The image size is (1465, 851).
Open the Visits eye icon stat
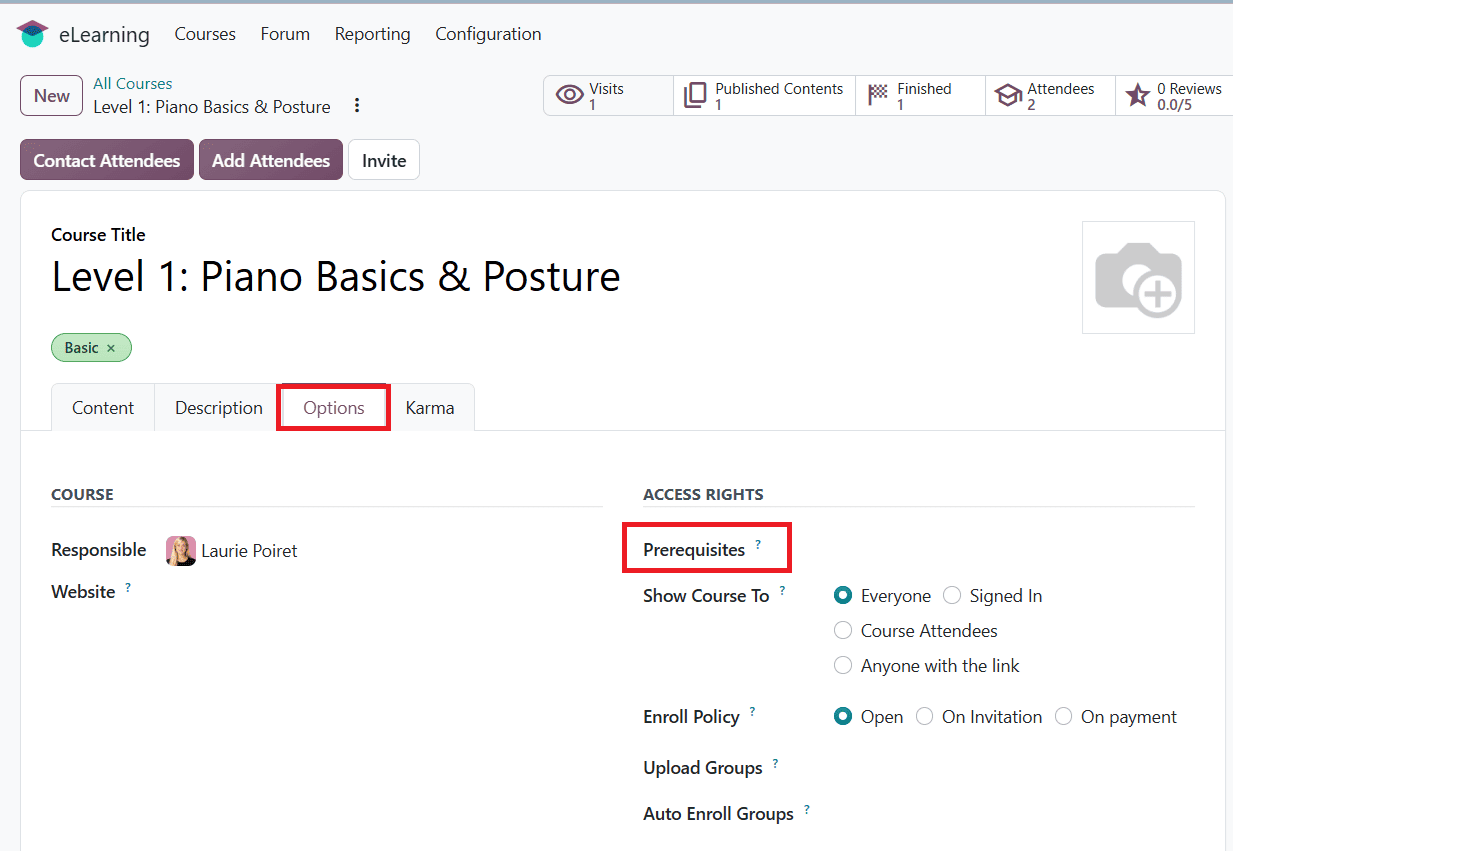[x=570, y=95]
